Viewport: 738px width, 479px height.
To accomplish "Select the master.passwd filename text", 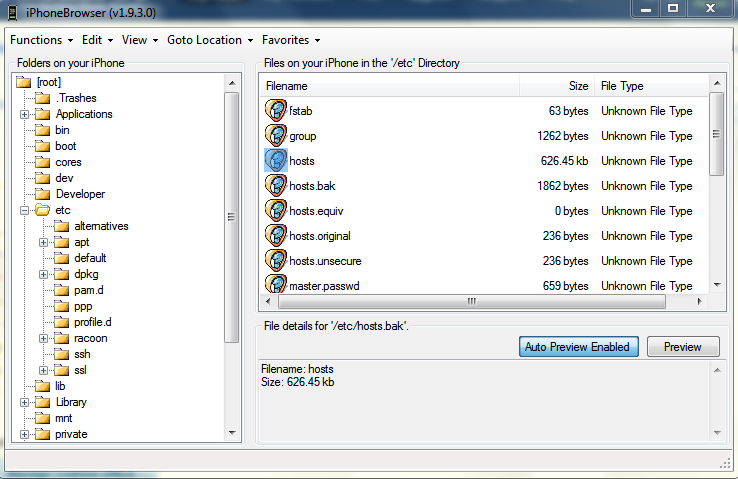I will point(324,286).
